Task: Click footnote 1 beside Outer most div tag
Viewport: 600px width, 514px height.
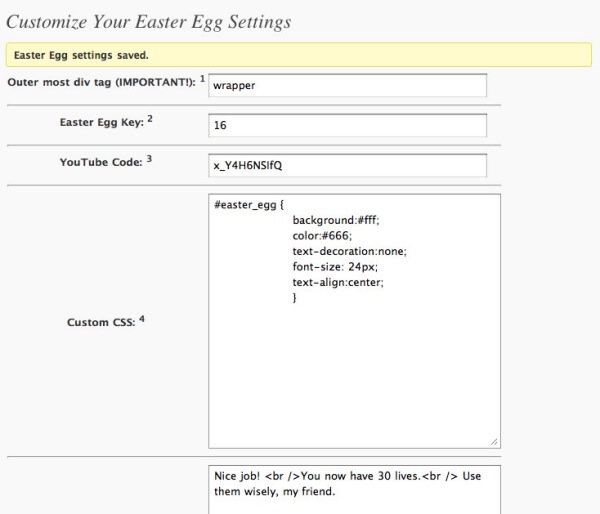Action: click(x=201, y=77)
